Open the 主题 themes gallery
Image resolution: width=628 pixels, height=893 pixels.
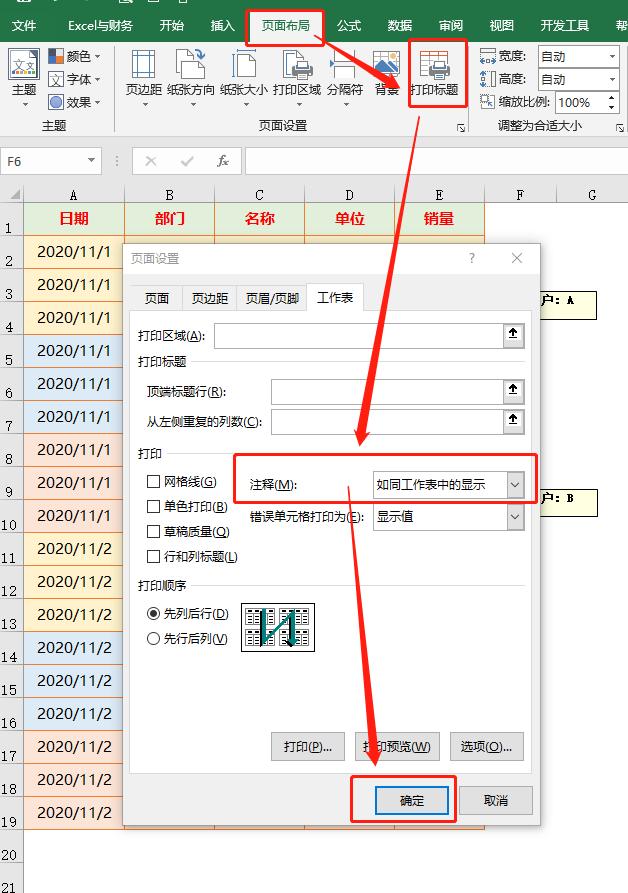(x=24, y=78)
